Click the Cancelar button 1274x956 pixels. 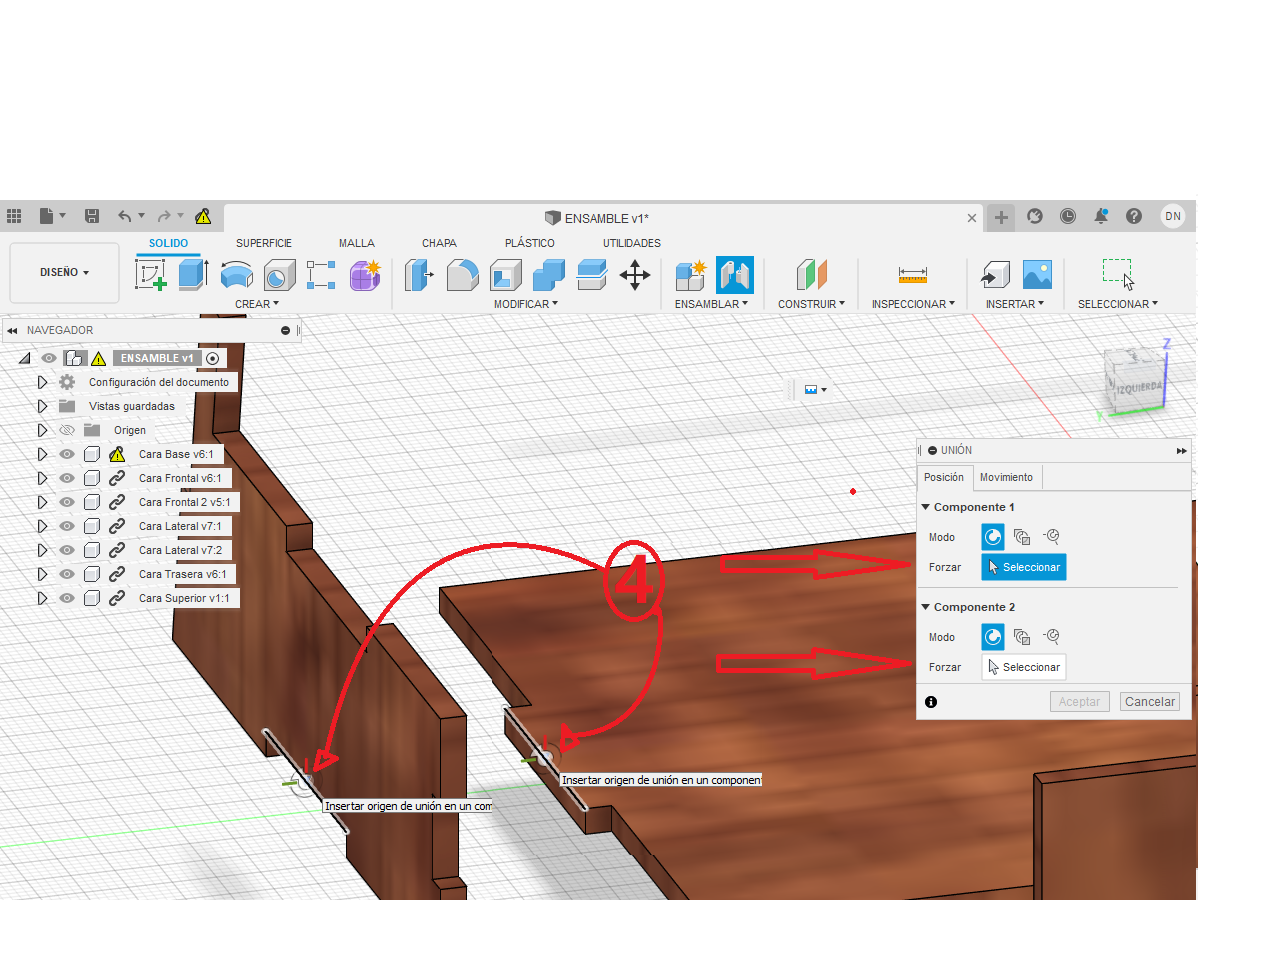tap(1150, 702)
